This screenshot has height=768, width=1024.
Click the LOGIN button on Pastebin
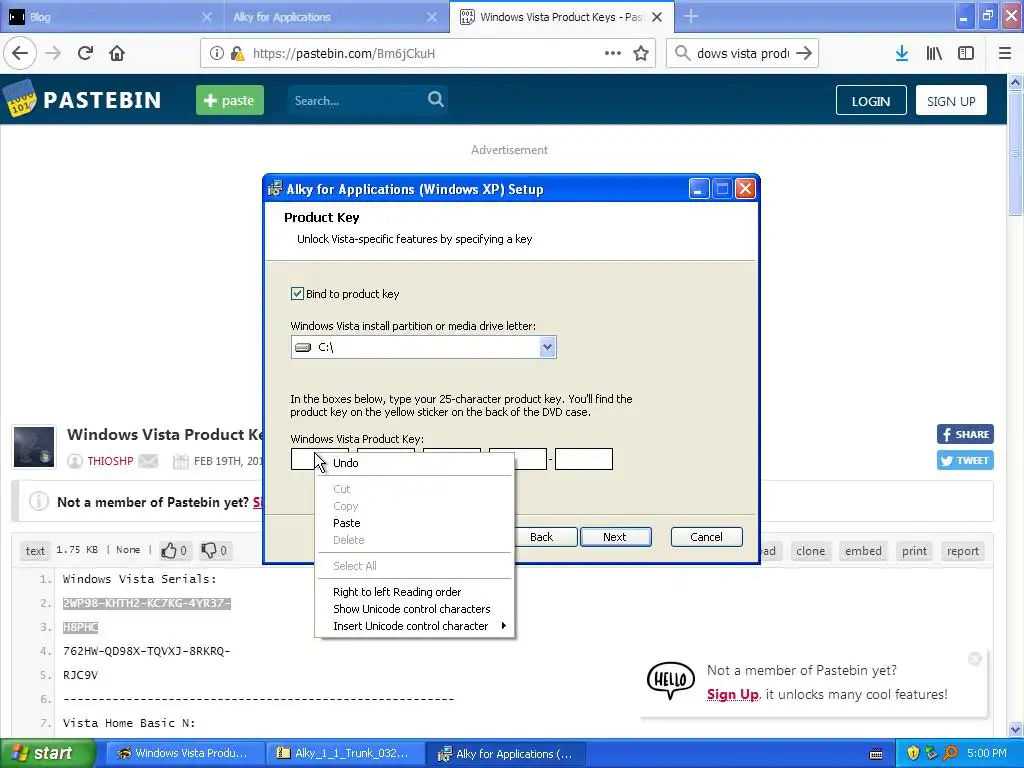point(871,101)
